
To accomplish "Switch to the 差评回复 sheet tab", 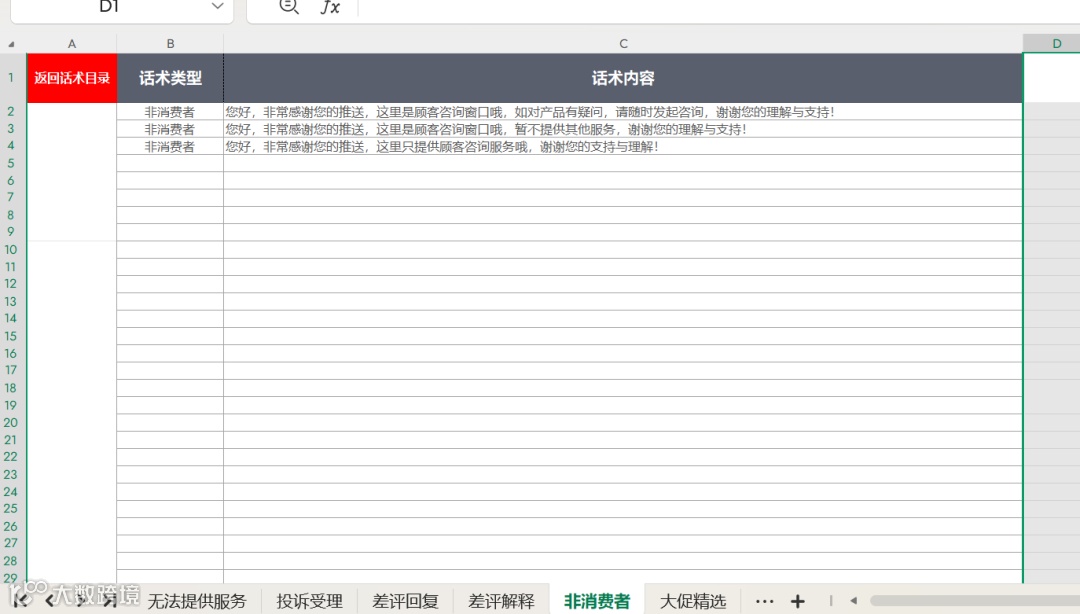I will pyautogui.click(x=405, y=601).
